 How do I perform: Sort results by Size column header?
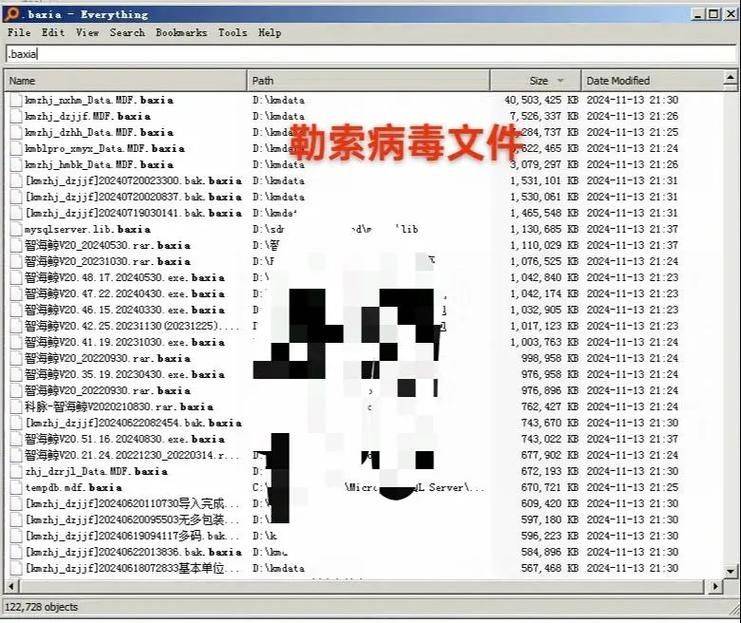click(535, 80)
